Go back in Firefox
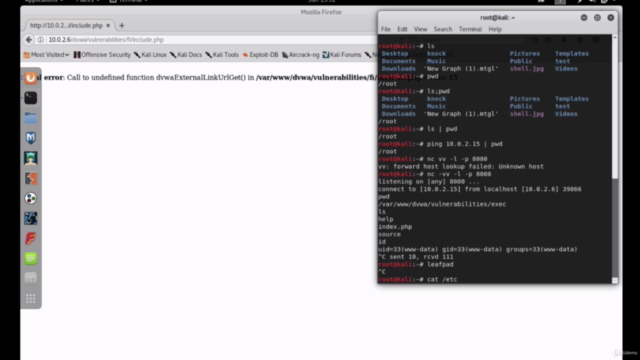640x360 pixels. pos(29,40)
